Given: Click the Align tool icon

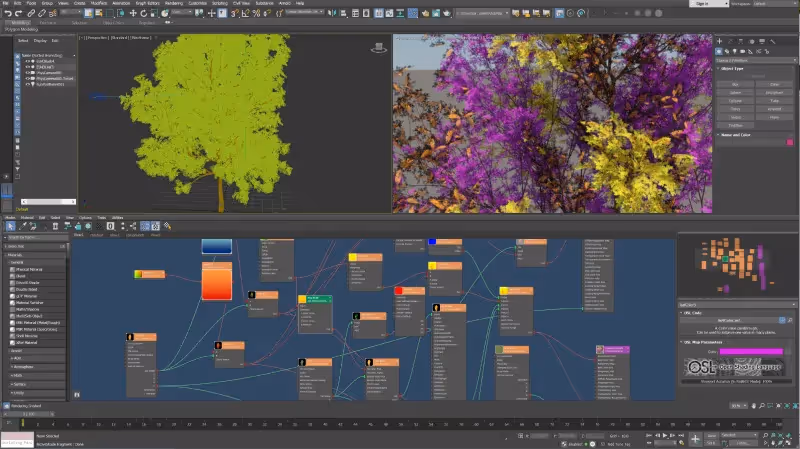Looking at the screenshot, I should [343, 13].
